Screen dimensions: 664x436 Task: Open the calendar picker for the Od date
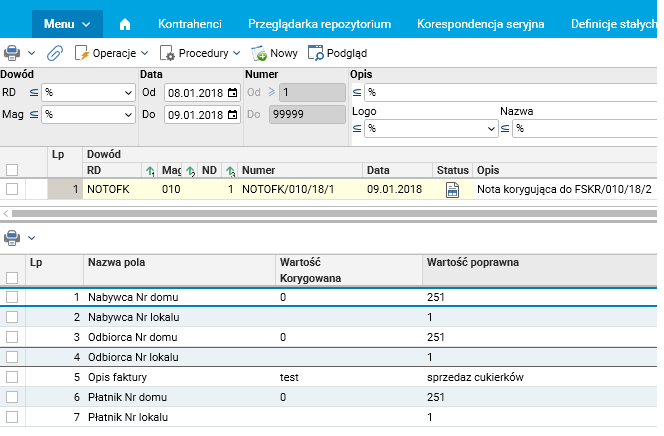[x=233, y=93]
